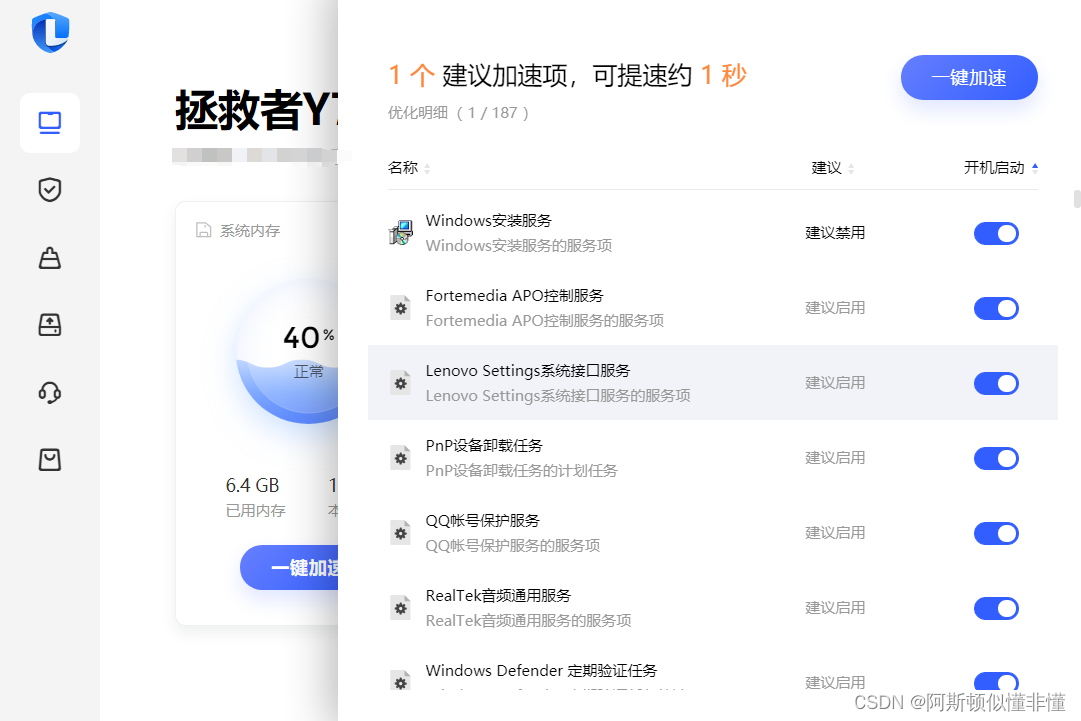Click the Fortemedia APO控制服务 gear icon
This screenshot has width=1081, height=721.
(x=400, y=307)
